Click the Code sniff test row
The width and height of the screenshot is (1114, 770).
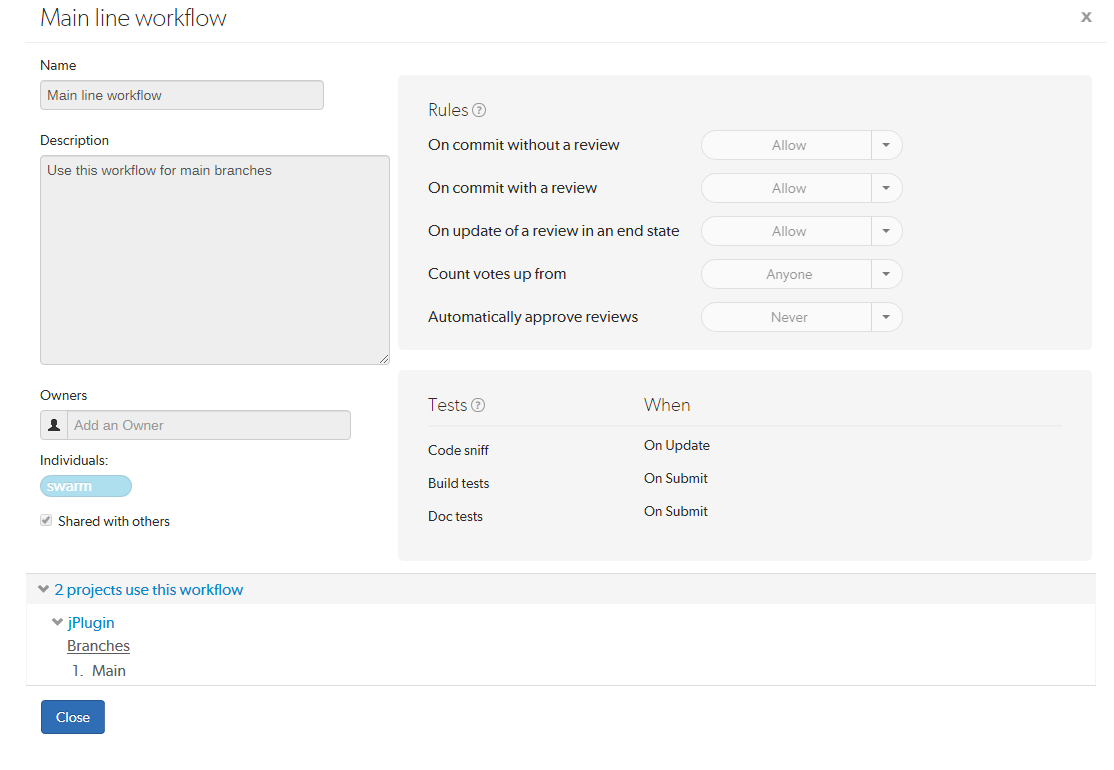click(x=458, y=450)
